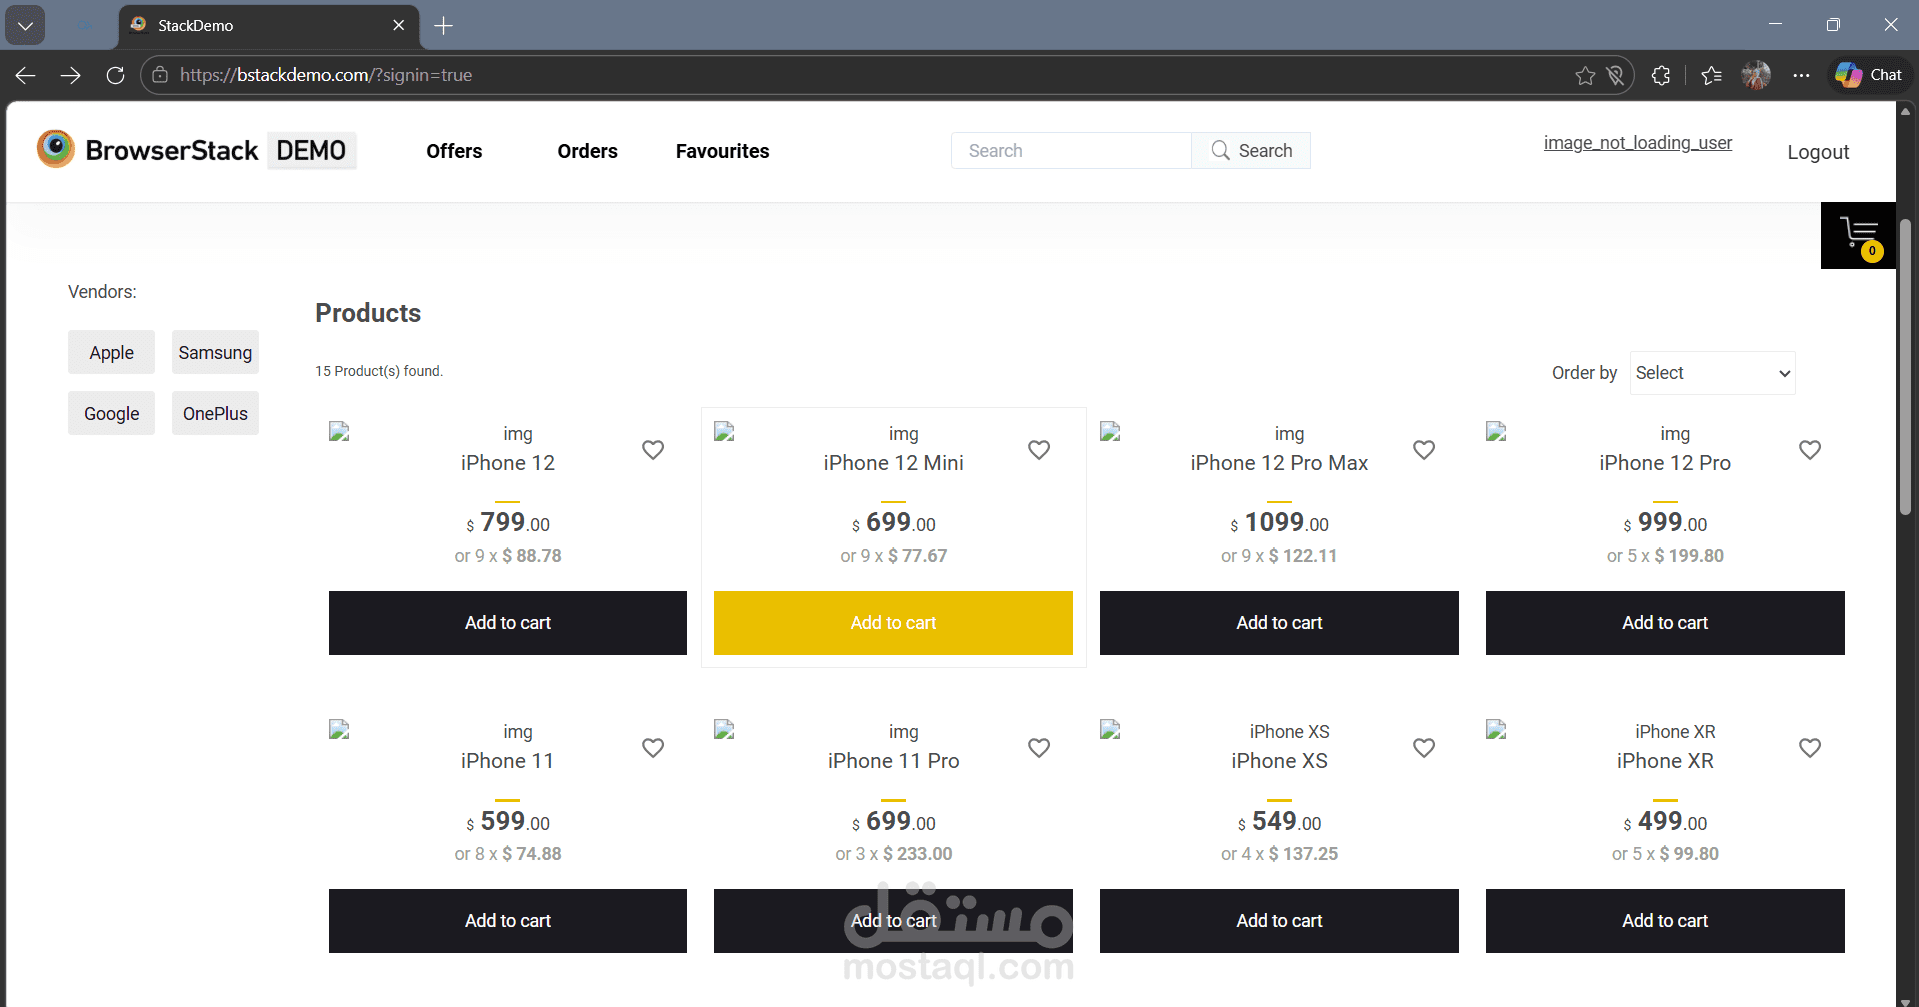Enable the OnePlus vendor filter
This screenshot has height=1007, width=1919.
215,413
